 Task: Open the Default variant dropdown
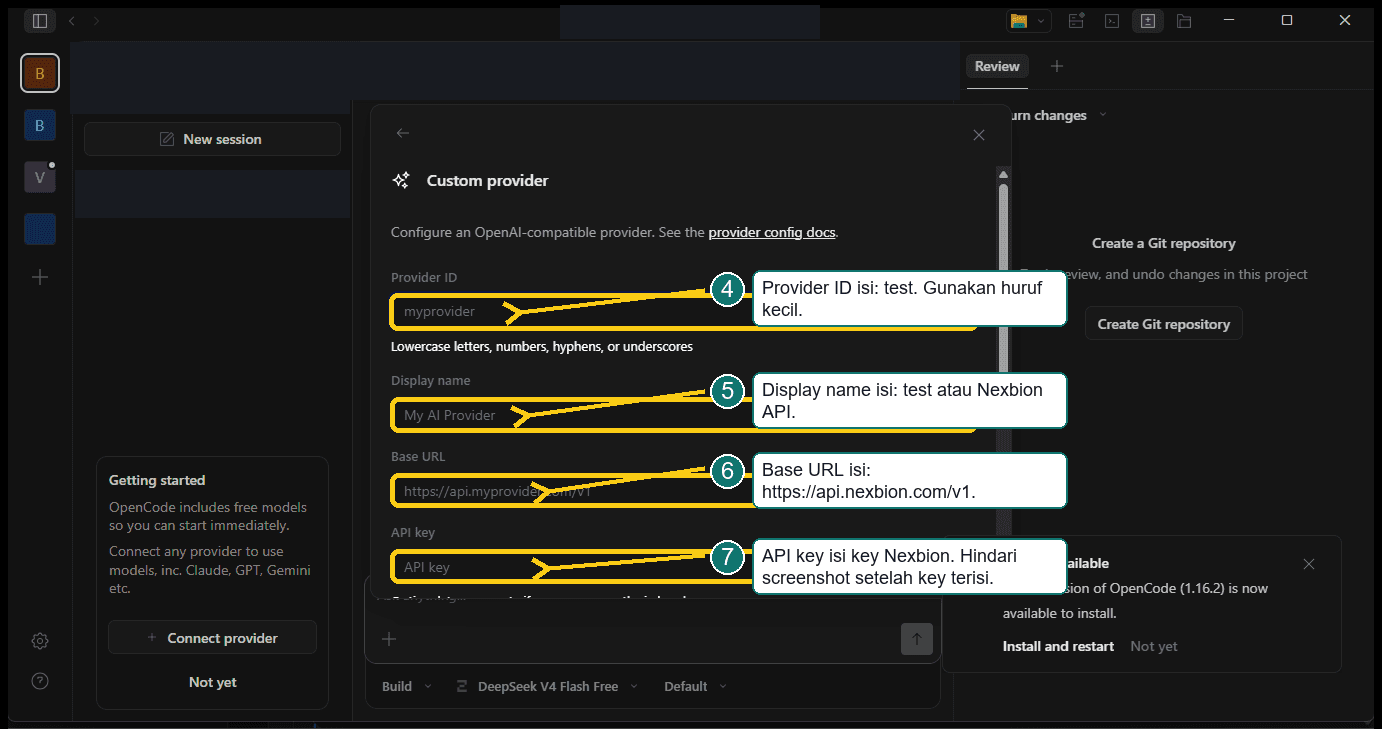pyautogui.click(x=696, y=686)
